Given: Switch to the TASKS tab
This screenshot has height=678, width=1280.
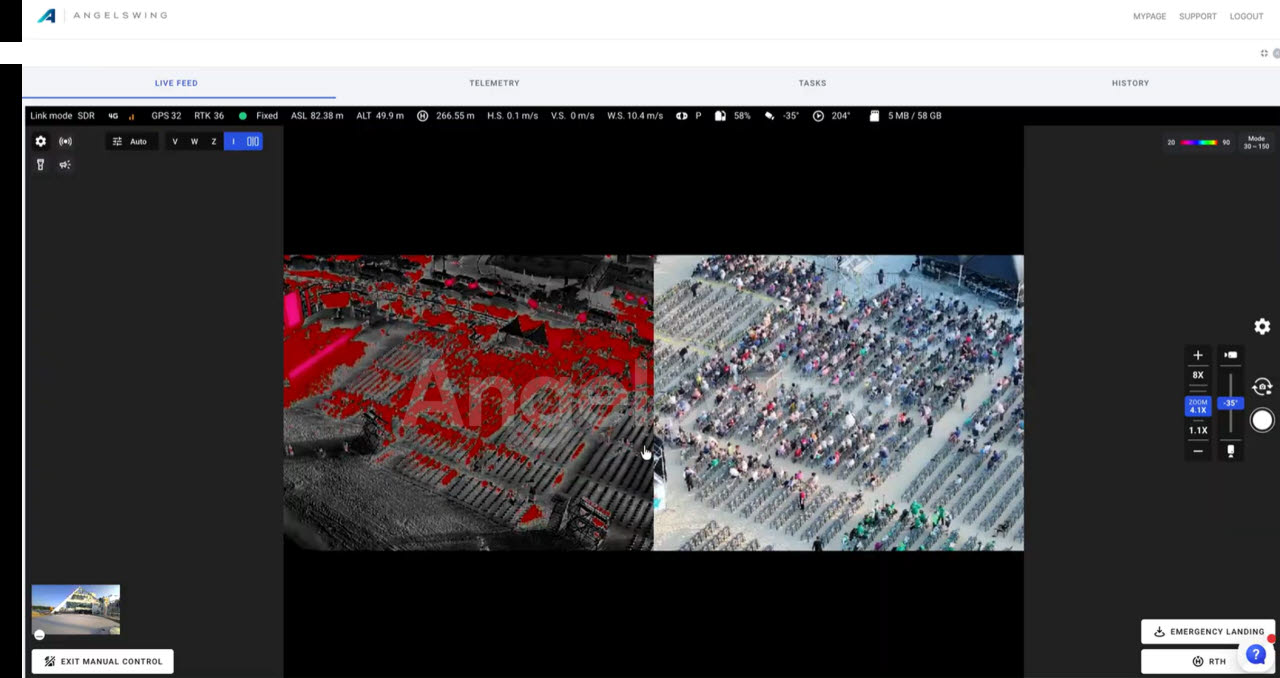Looking at the screenshot, I should (812, 83).
